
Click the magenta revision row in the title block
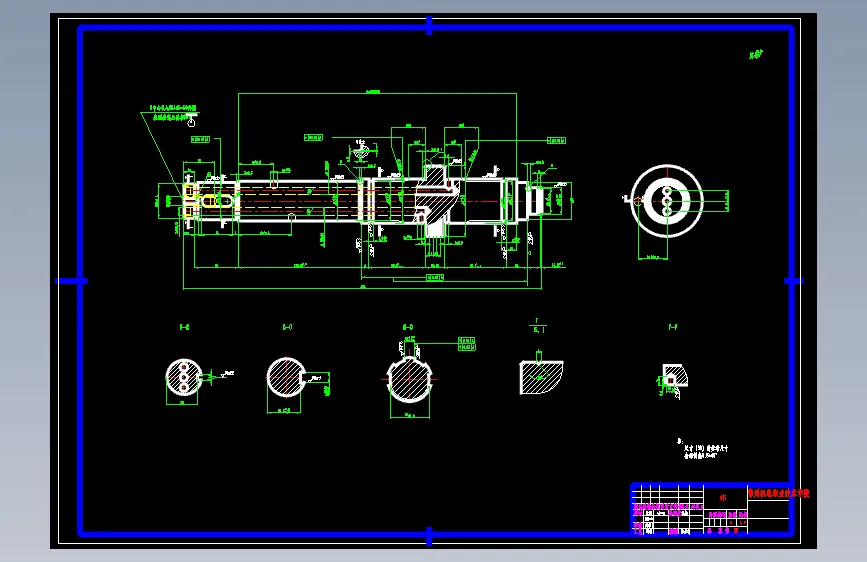(x=667, y=507)
